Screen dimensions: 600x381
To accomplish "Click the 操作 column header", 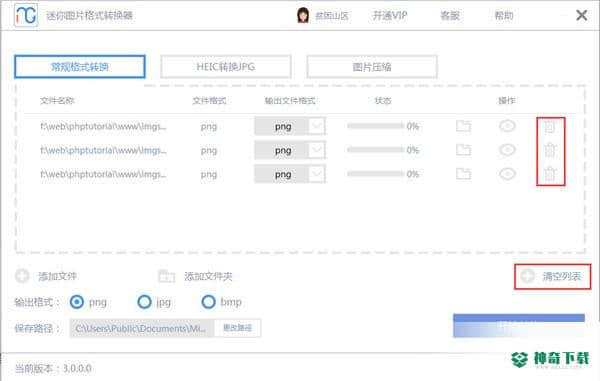I will 507,101.
